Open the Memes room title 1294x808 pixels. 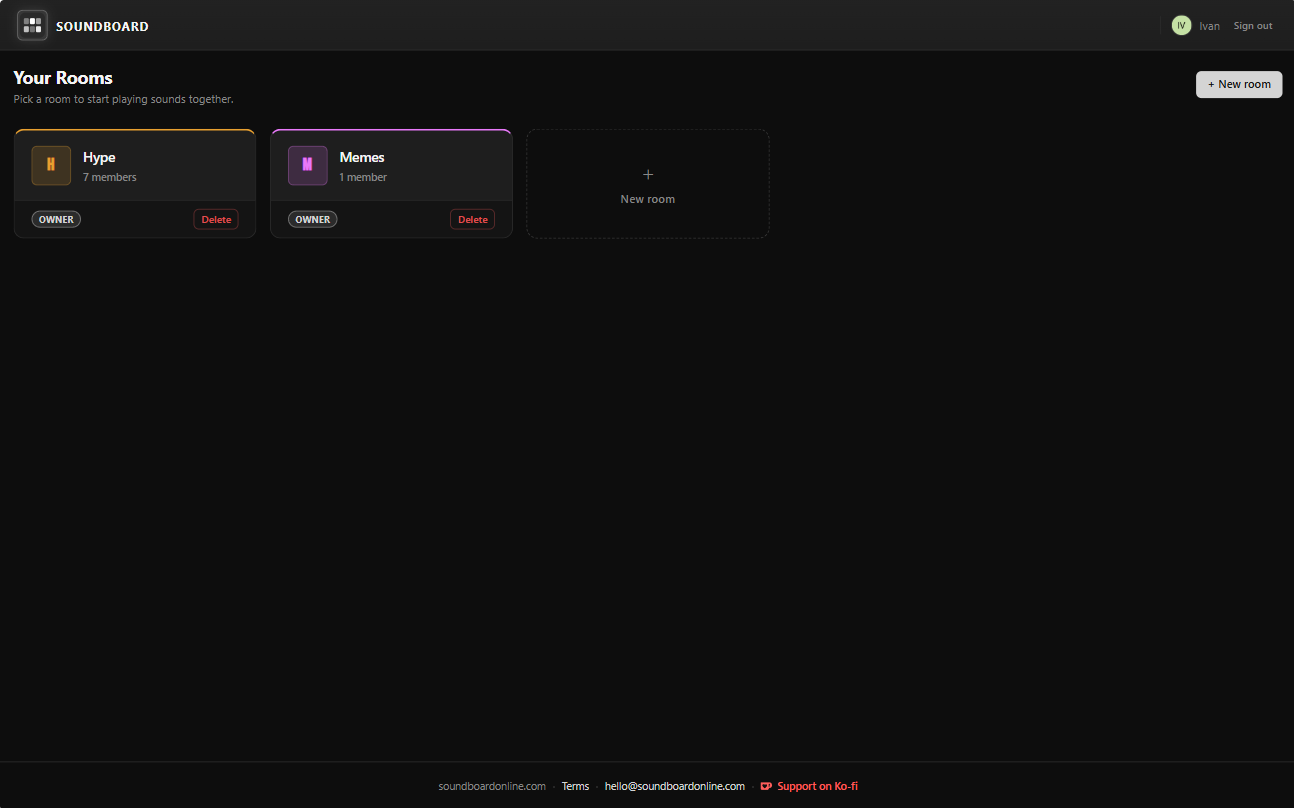[362, 158]
